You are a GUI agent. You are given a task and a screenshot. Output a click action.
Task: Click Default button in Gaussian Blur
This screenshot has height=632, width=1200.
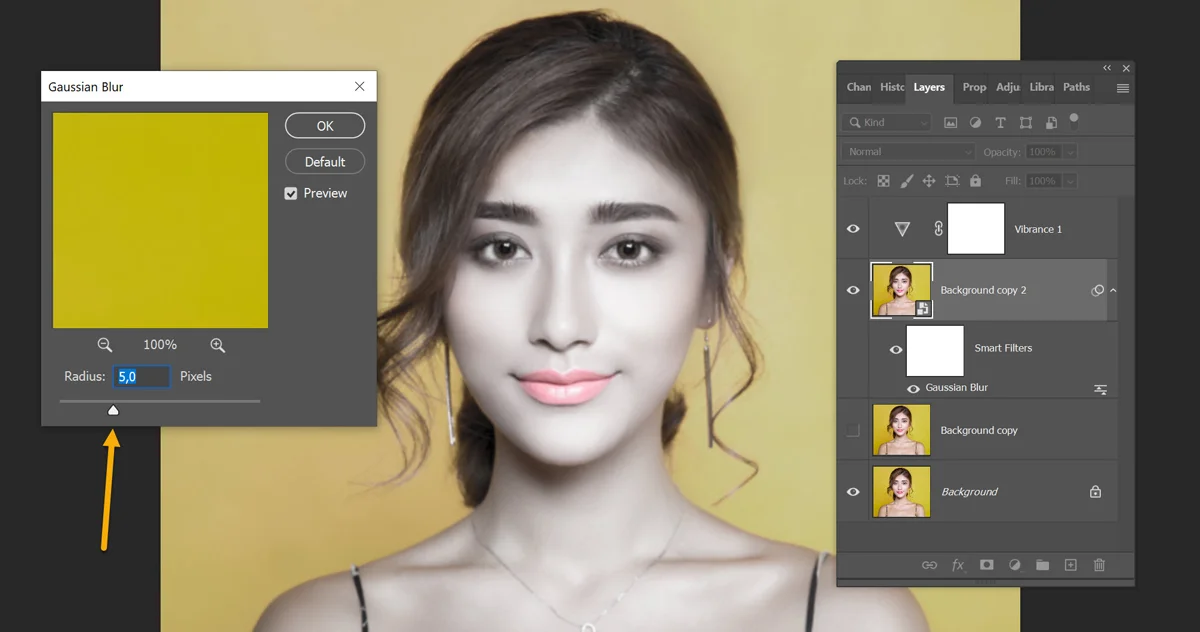325,161
